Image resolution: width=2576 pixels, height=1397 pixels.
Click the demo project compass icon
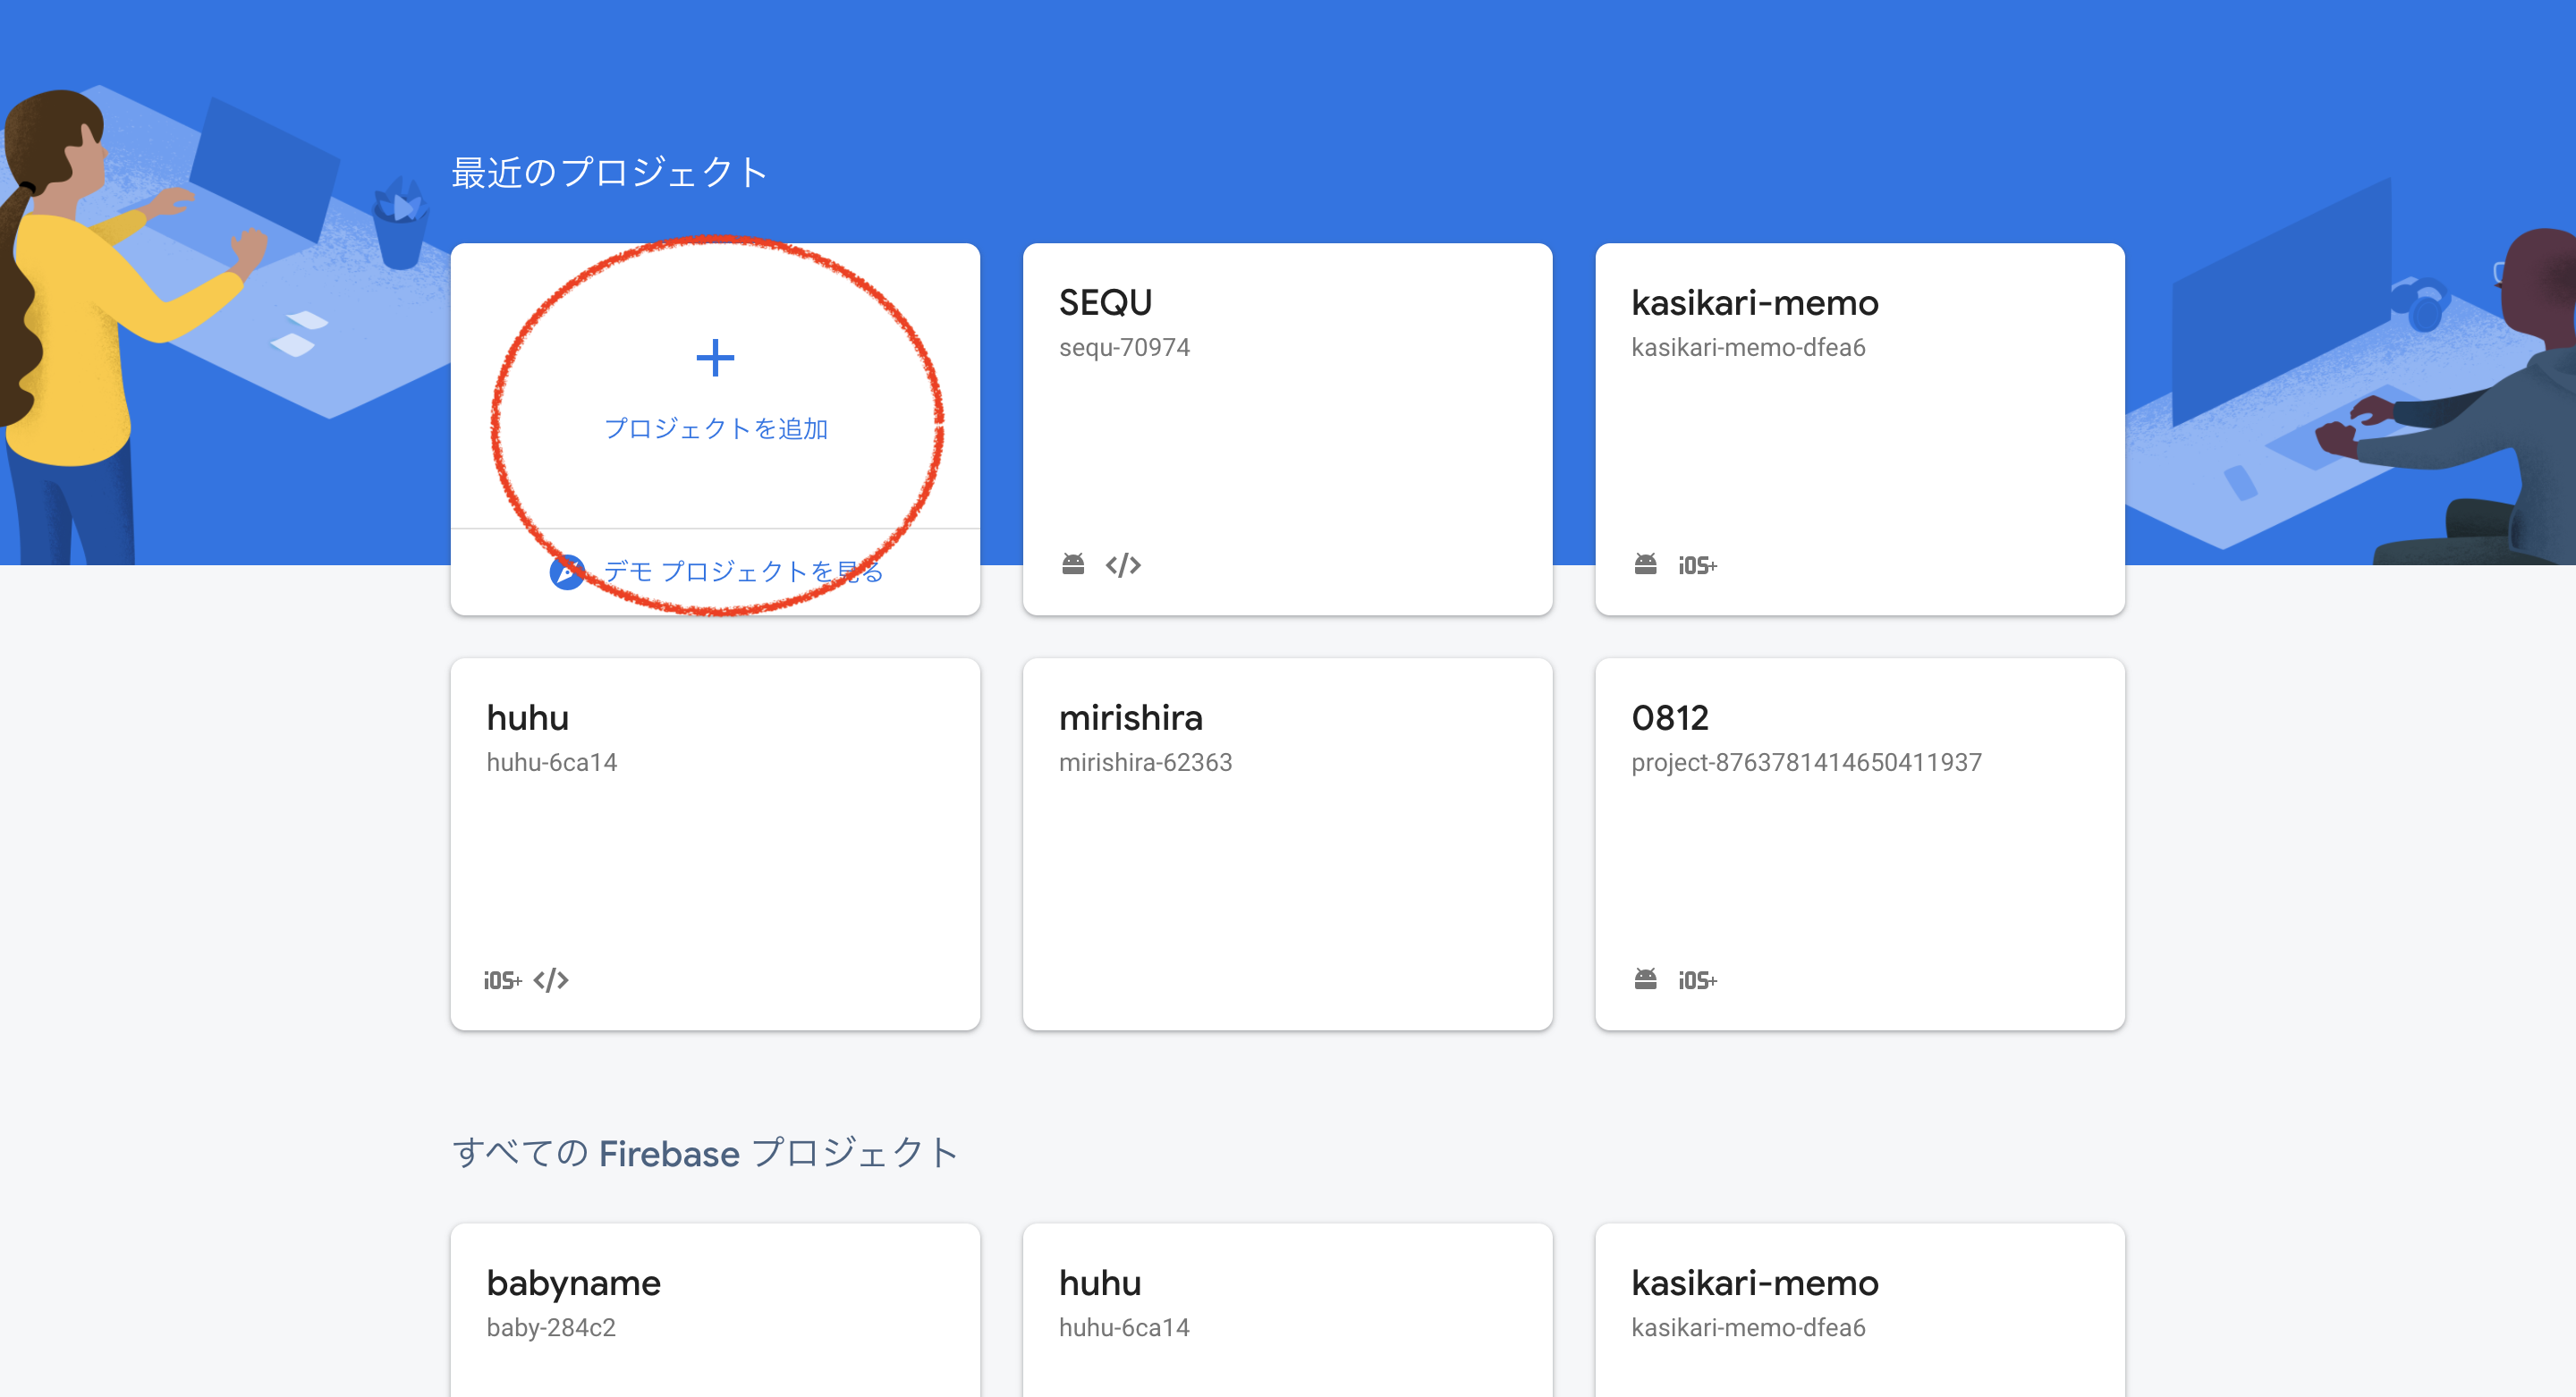click(x=567, y=571)
